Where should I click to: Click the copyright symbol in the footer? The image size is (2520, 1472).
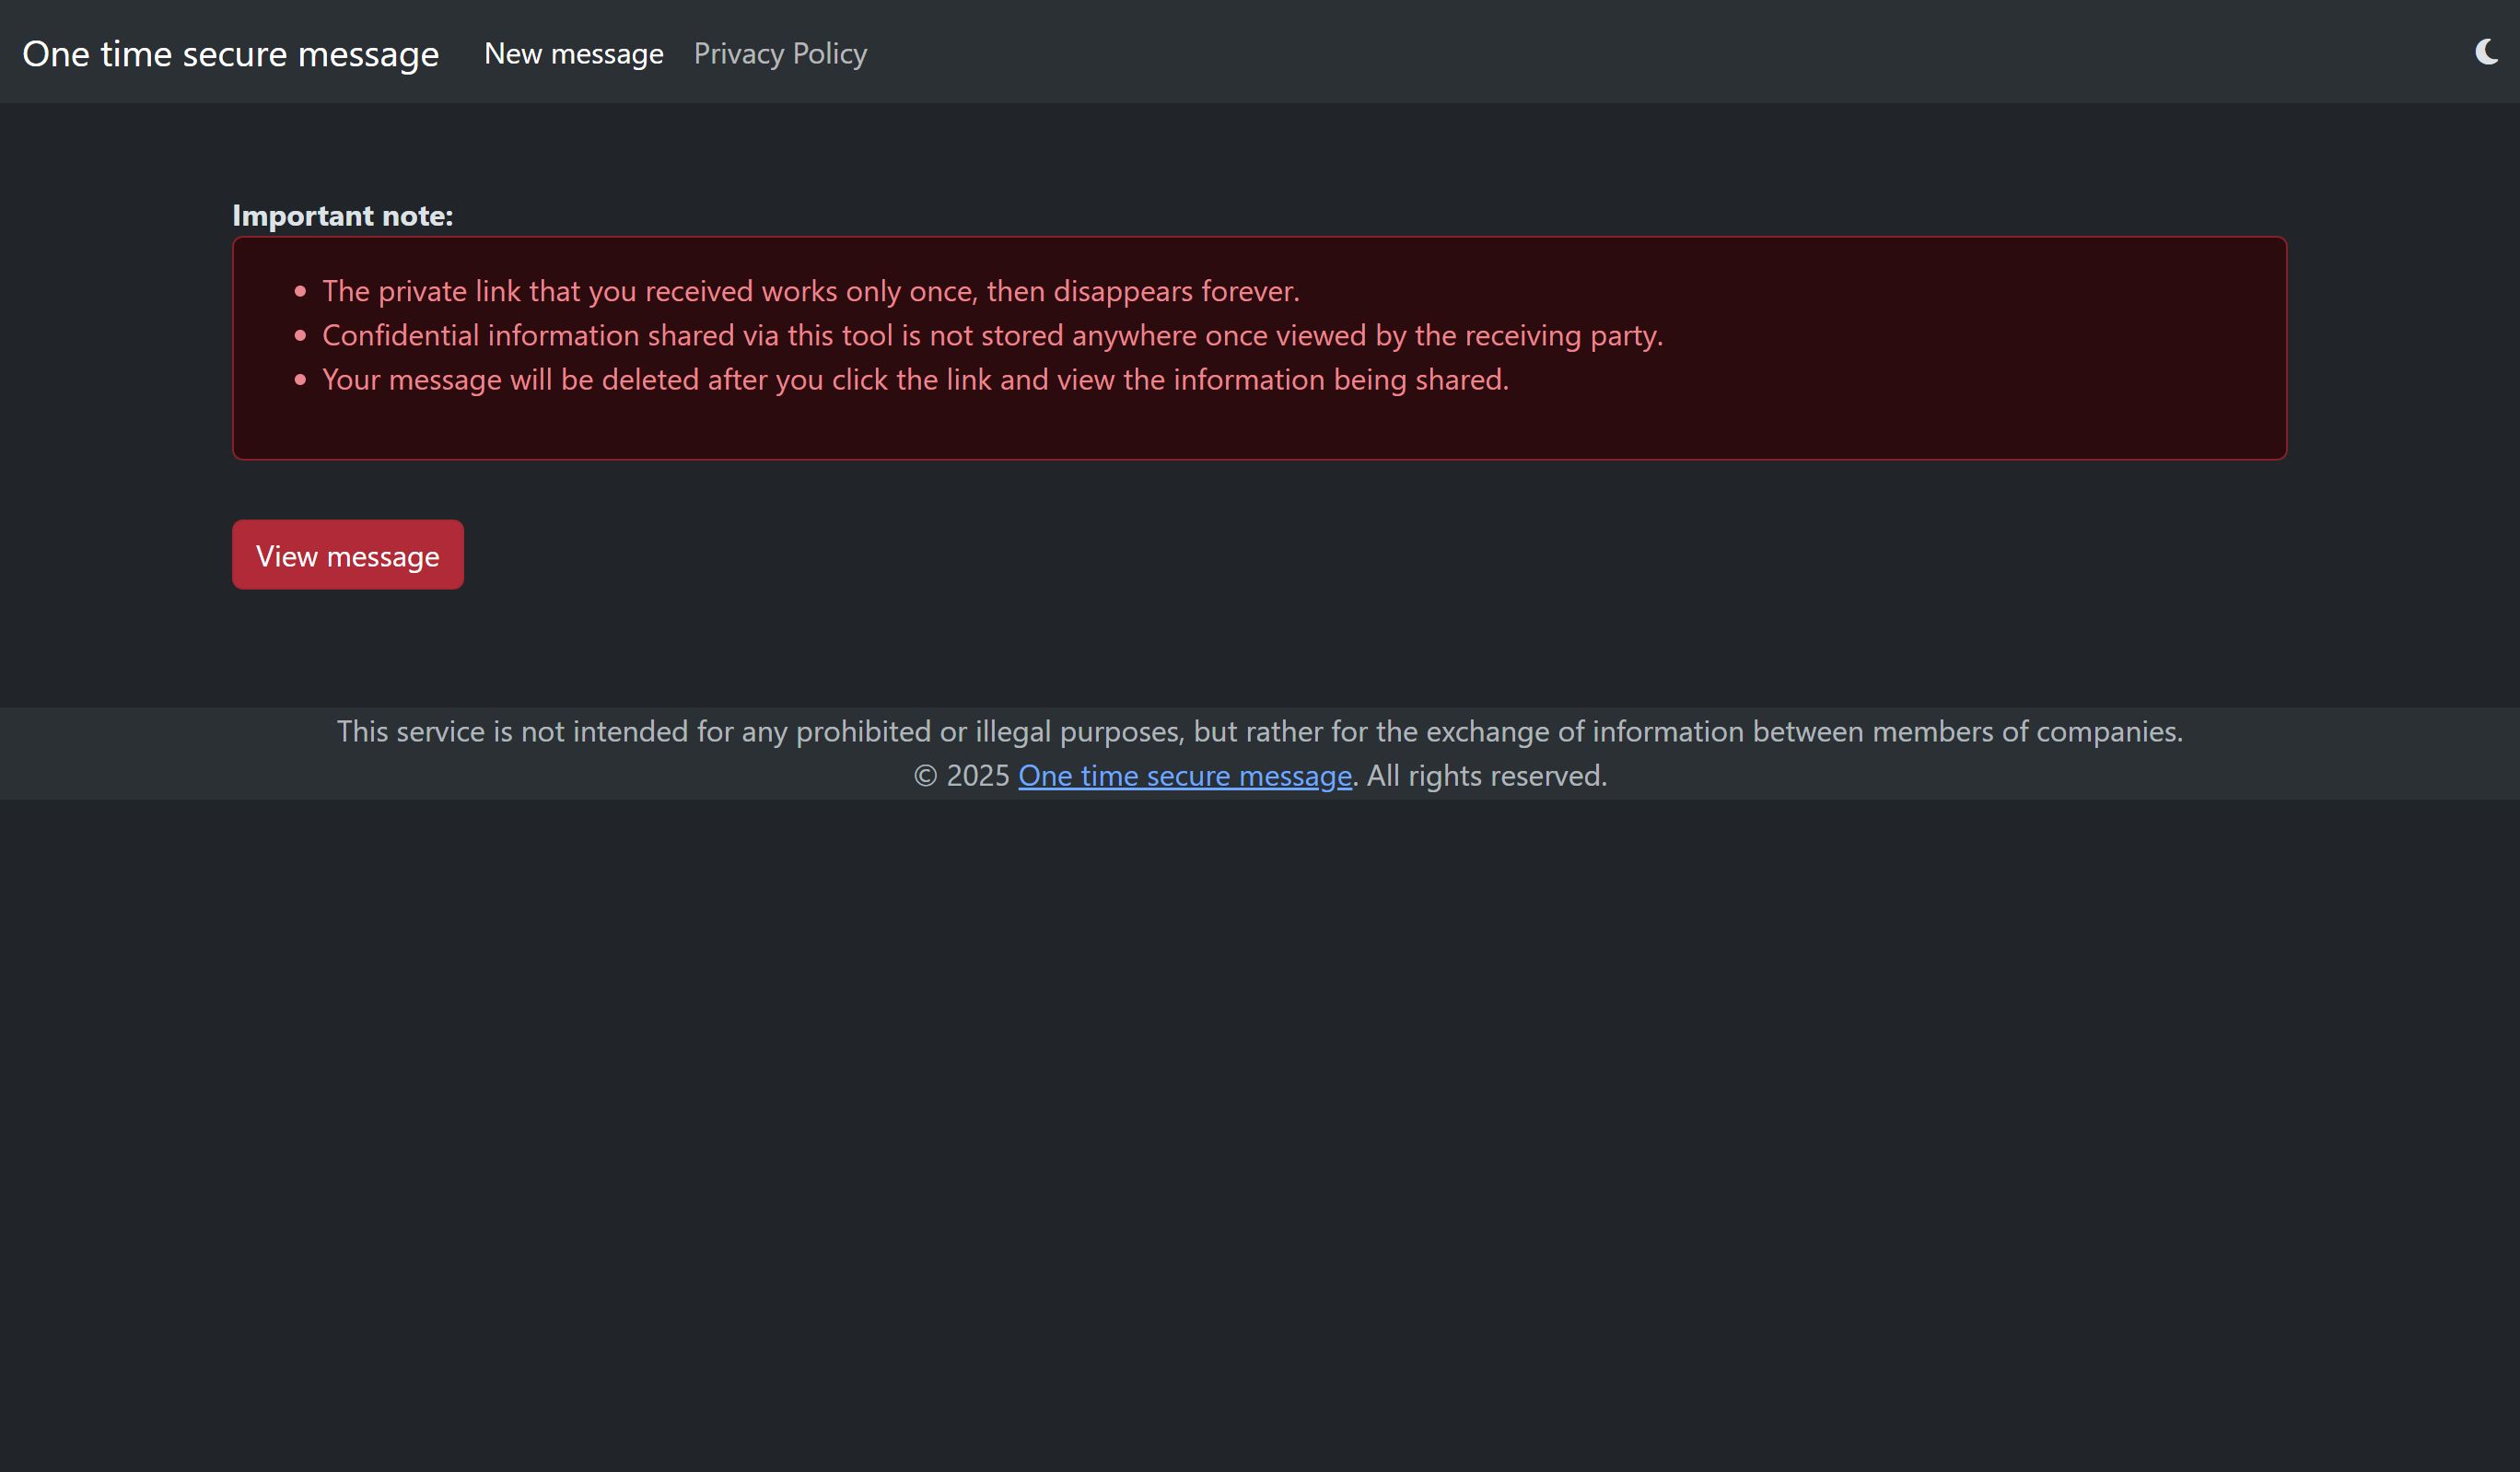point(925,776)
